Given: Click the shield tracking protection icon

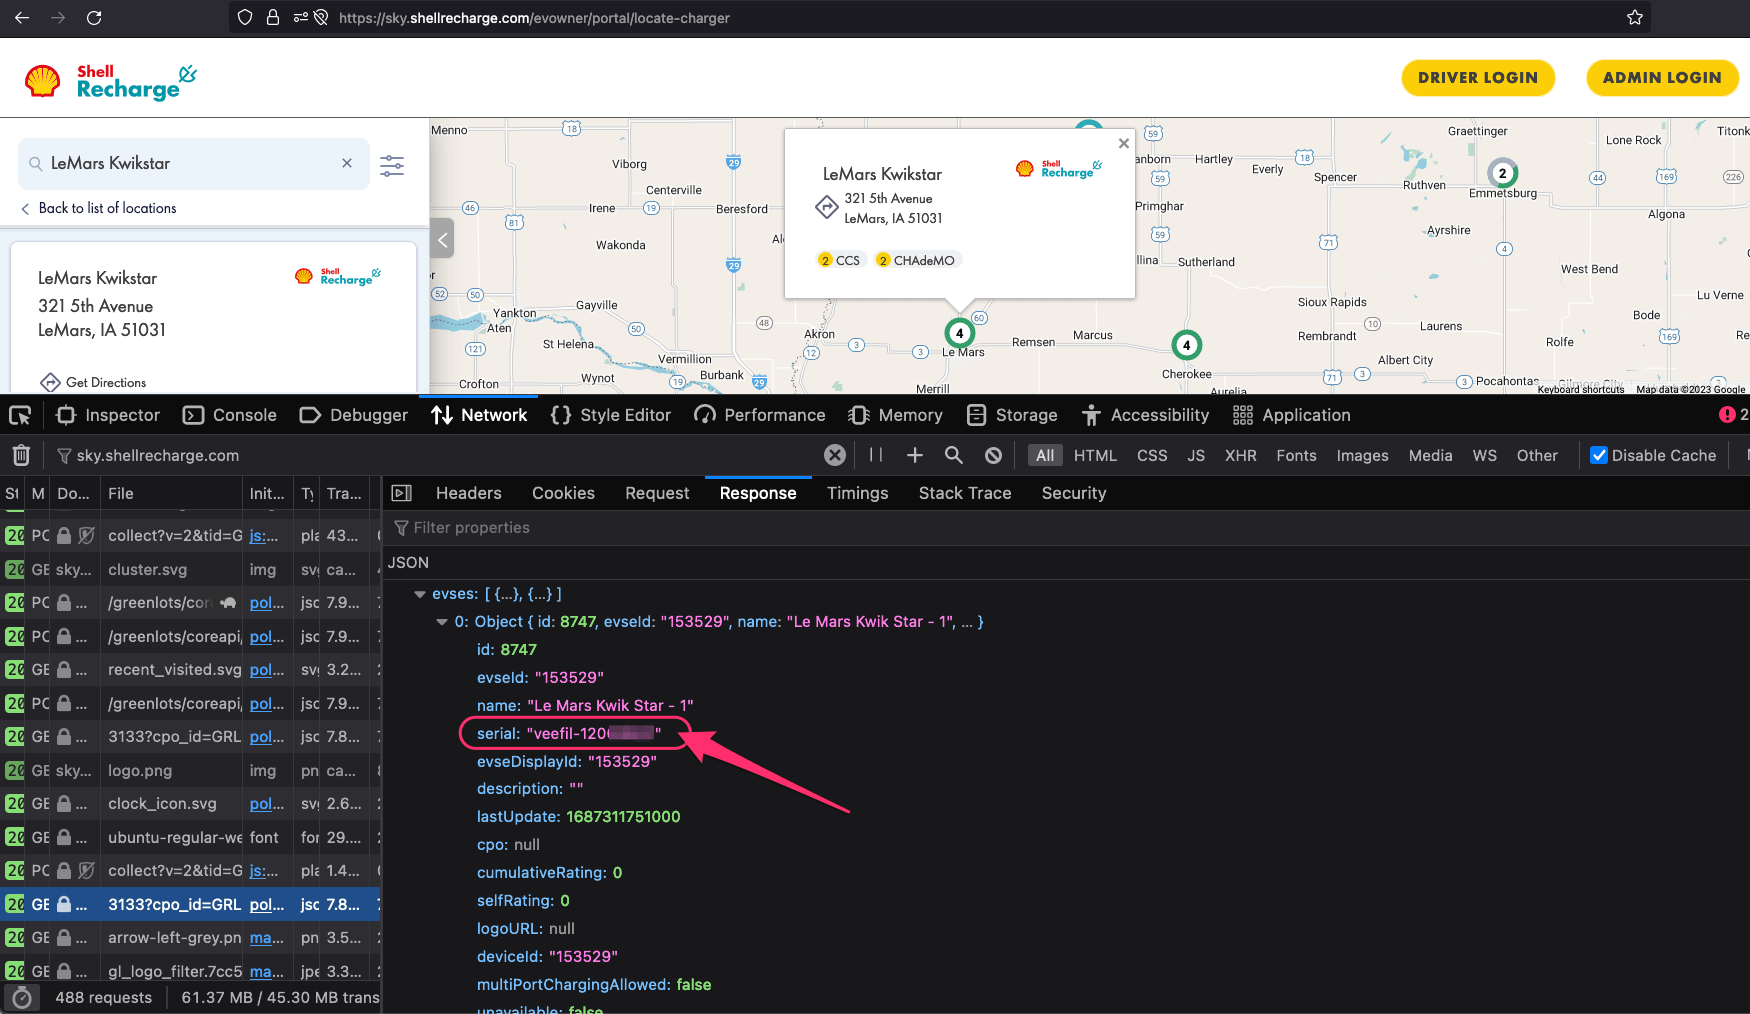Looking at the screenshot, I should click(245, 17).
